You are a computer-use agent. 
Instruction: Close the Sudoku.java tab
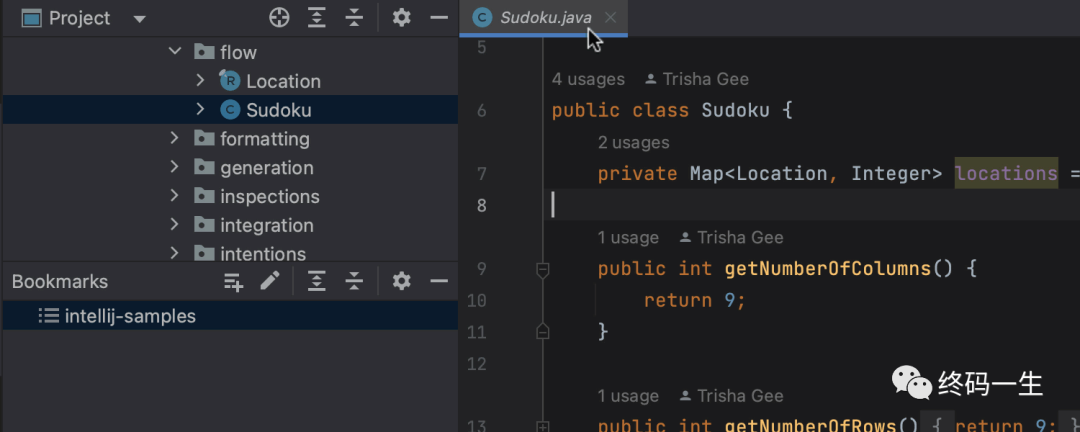[x=610, y=18]
